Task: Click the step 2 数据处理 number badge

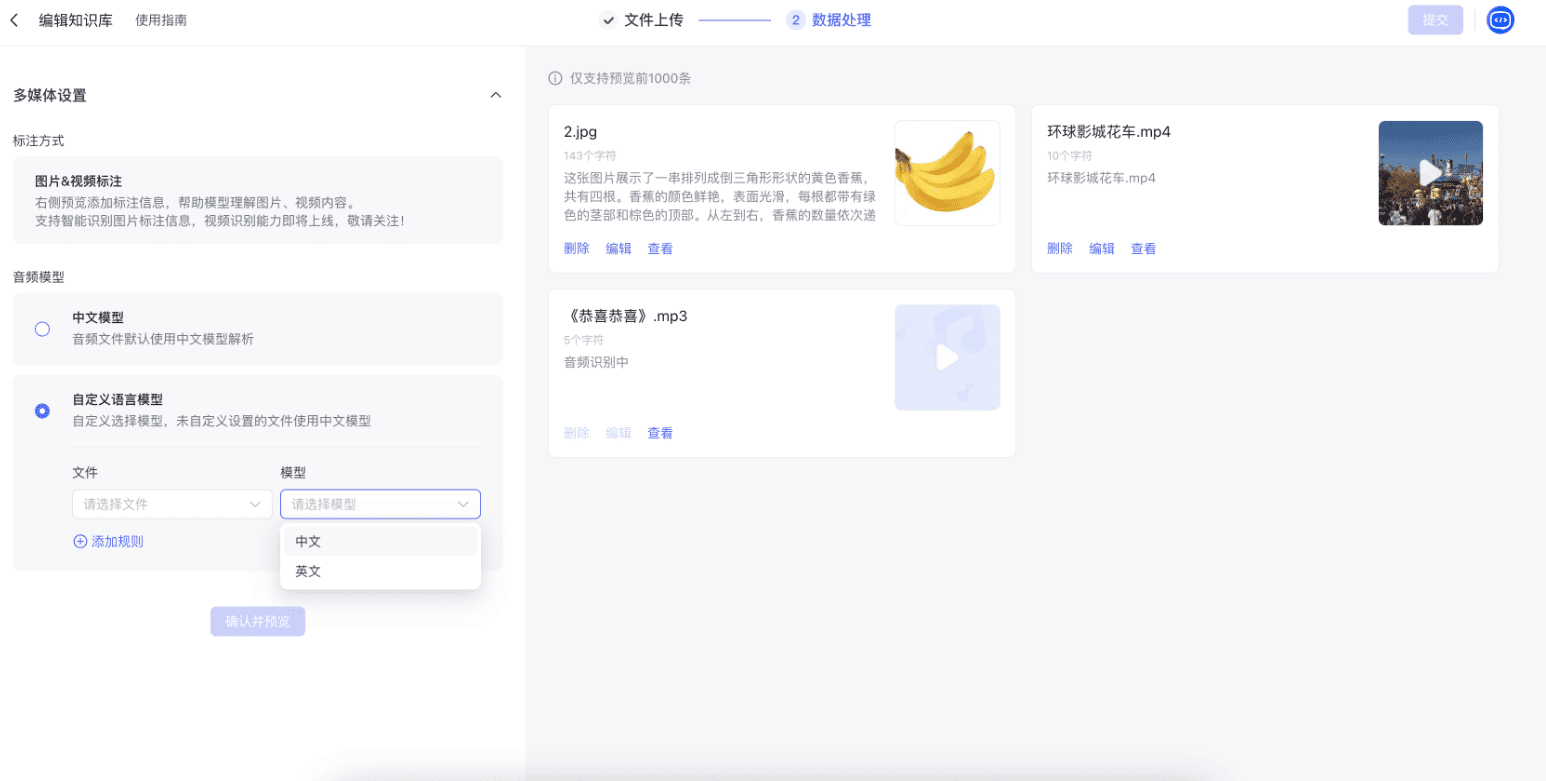Action: [796, 20]
